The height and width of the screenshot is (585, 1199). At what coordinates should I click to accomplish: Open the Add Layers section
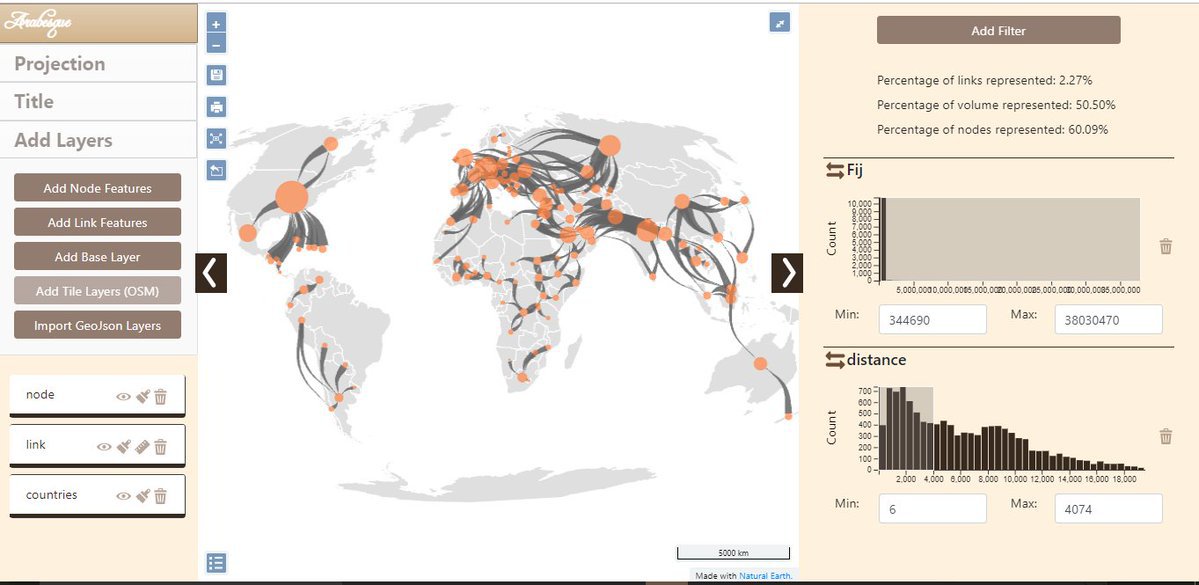point(98,141)
